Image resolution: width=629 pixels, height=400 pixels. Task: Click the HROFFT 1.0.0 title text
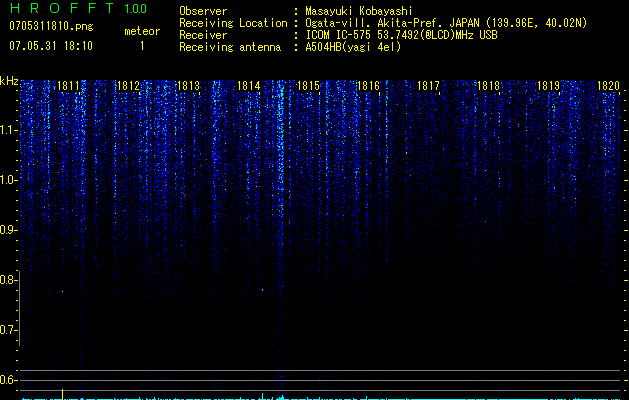[x=78, y=8]
